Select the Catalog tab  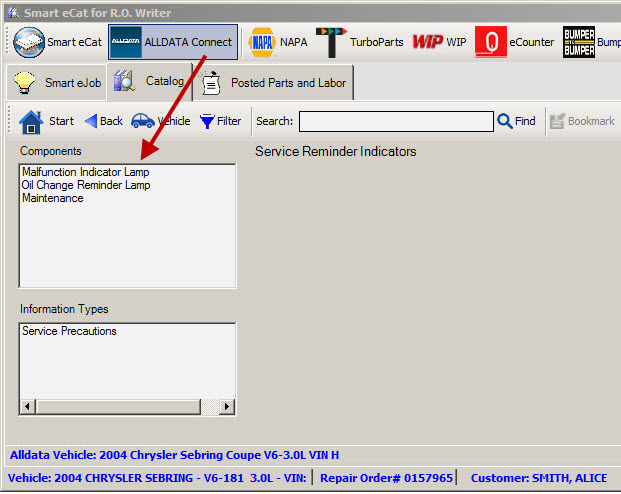150,81
